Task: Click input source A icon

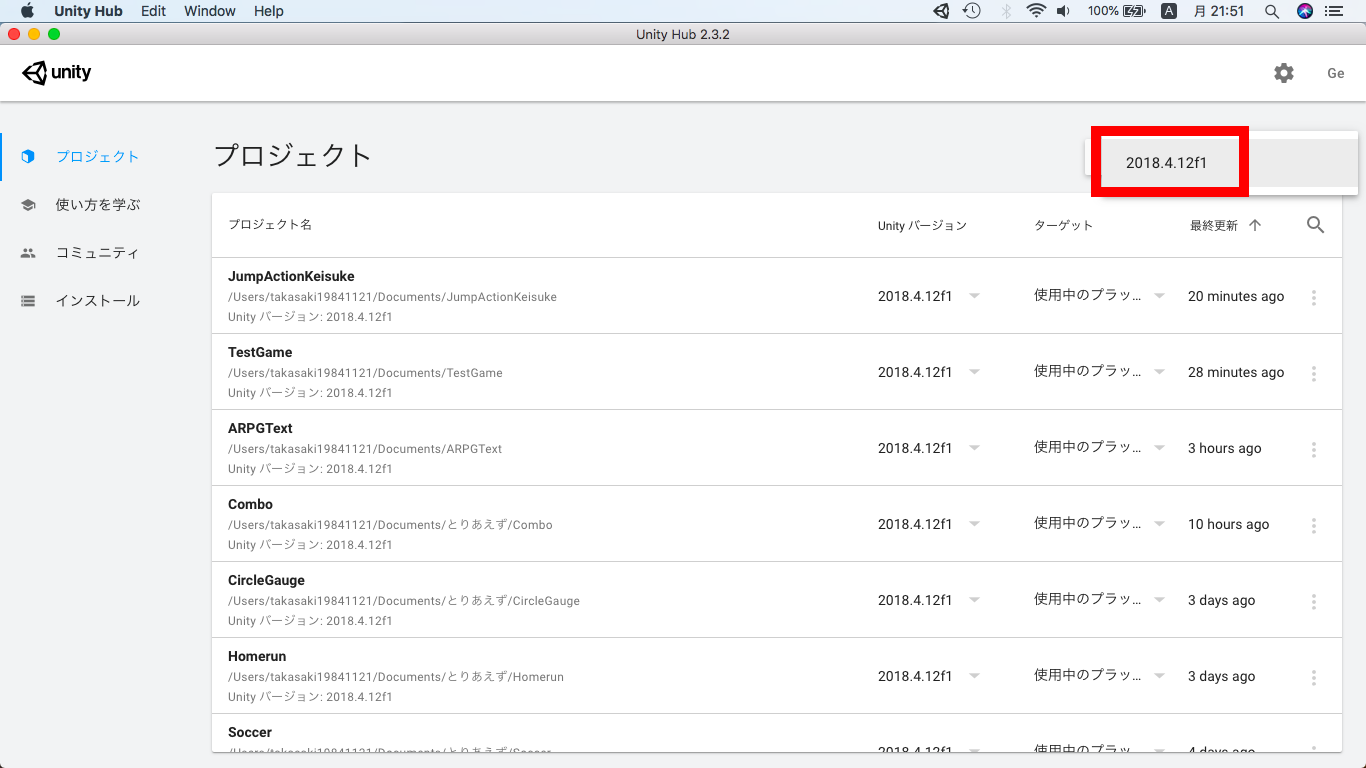Action: click(x=1169, y=11)
